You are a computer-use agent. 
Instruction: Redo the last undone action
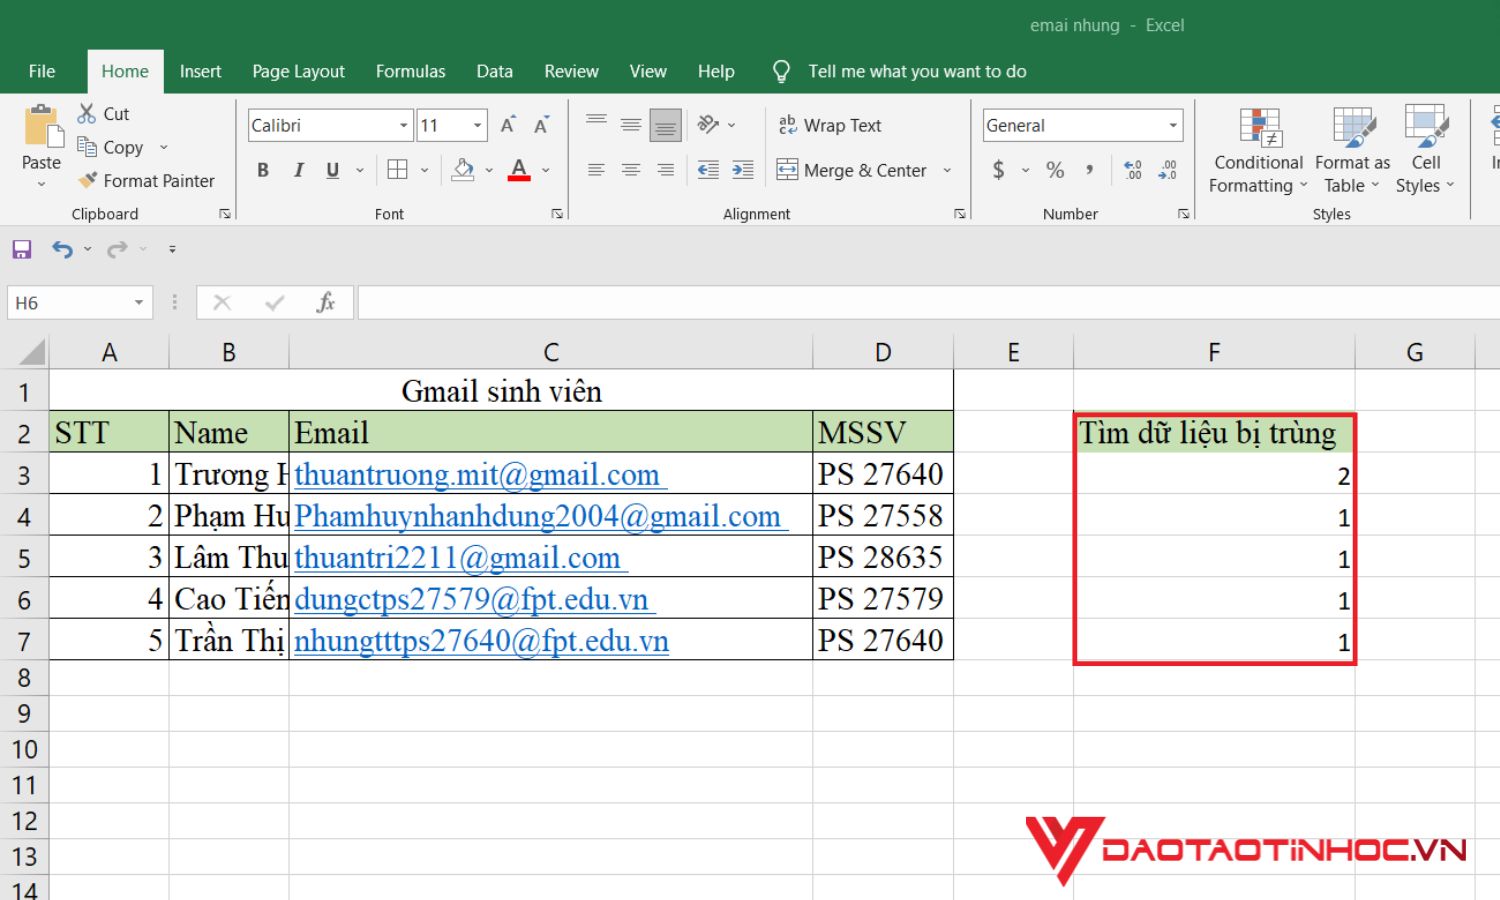tap(117, 249)
